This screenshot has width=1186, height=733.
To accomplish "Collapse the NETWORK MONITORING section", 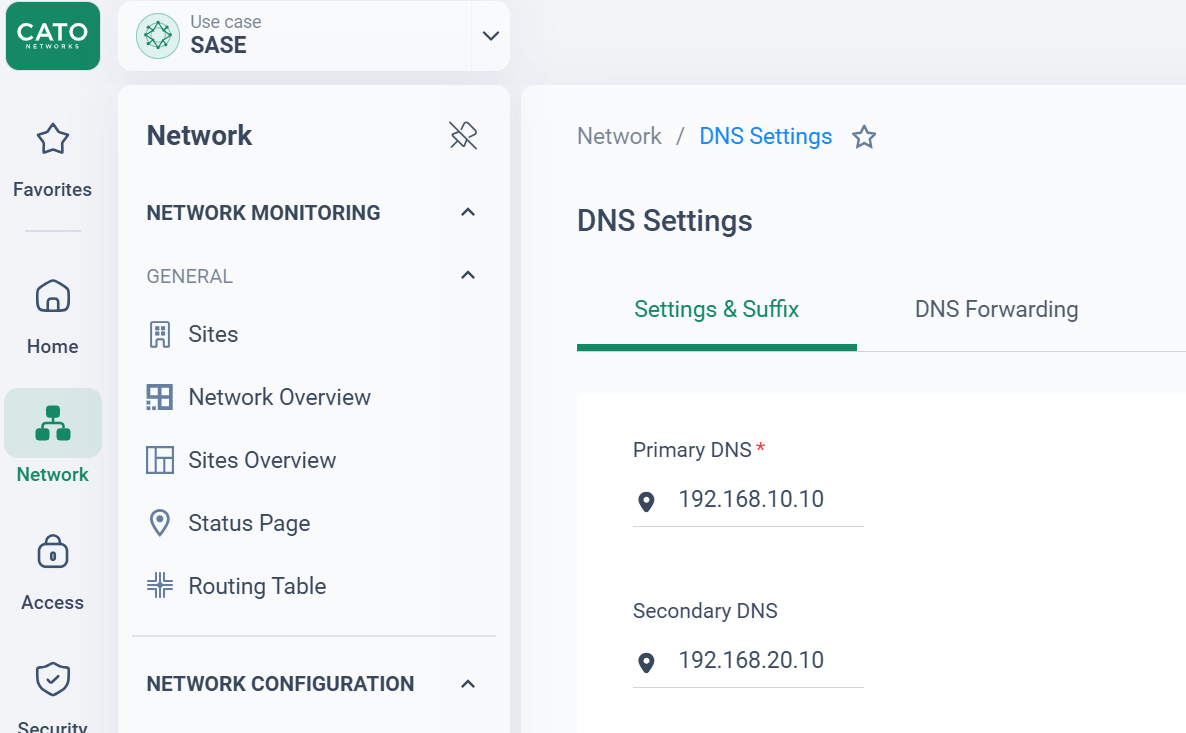I will (468, 213).
